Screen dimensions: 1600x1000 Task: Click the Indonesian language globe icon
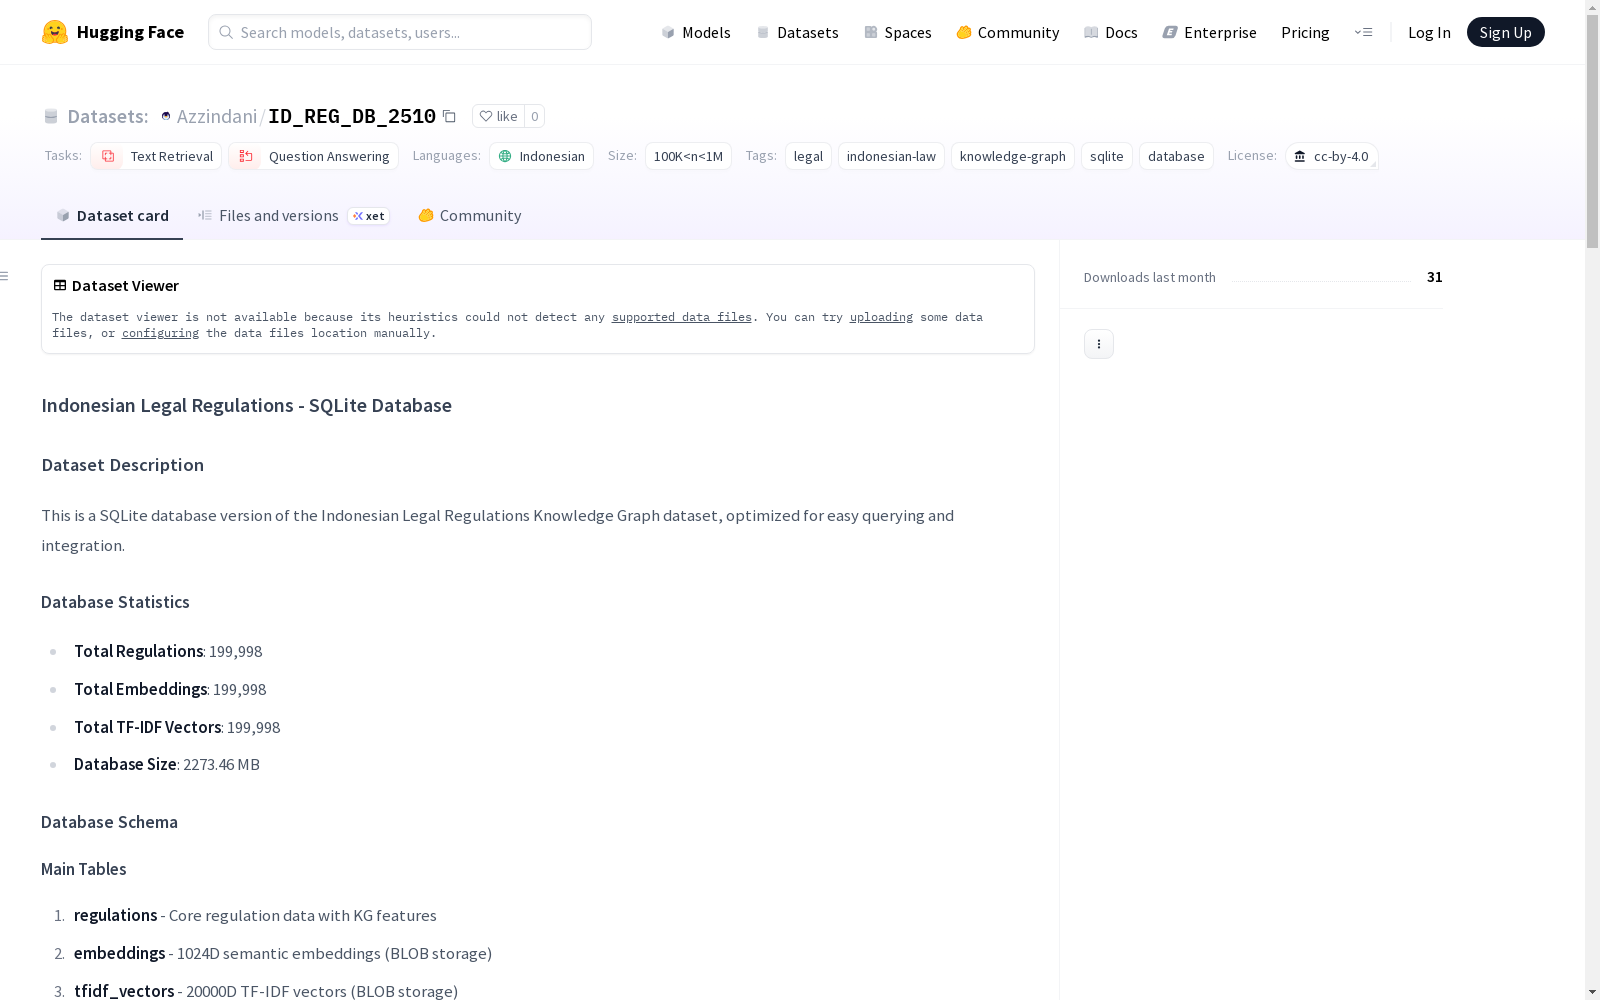point(505,156)
